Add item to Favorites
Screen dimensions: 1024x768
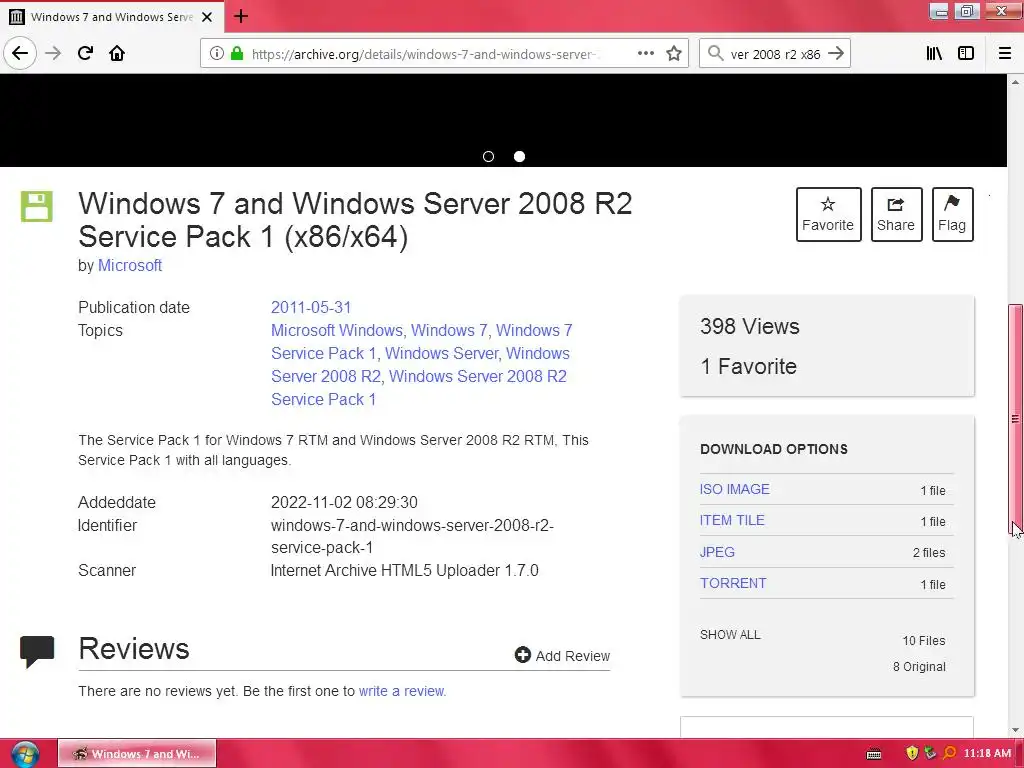click(828, 214)
